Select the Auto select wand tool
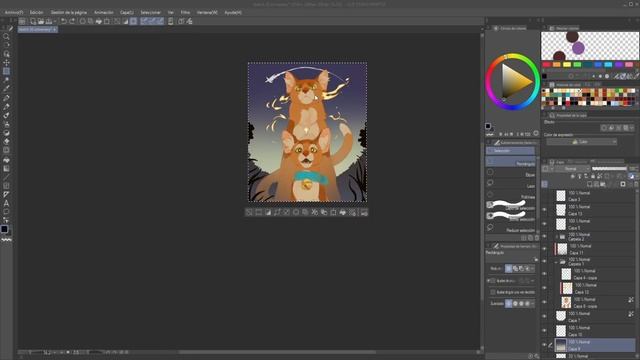 6,80
